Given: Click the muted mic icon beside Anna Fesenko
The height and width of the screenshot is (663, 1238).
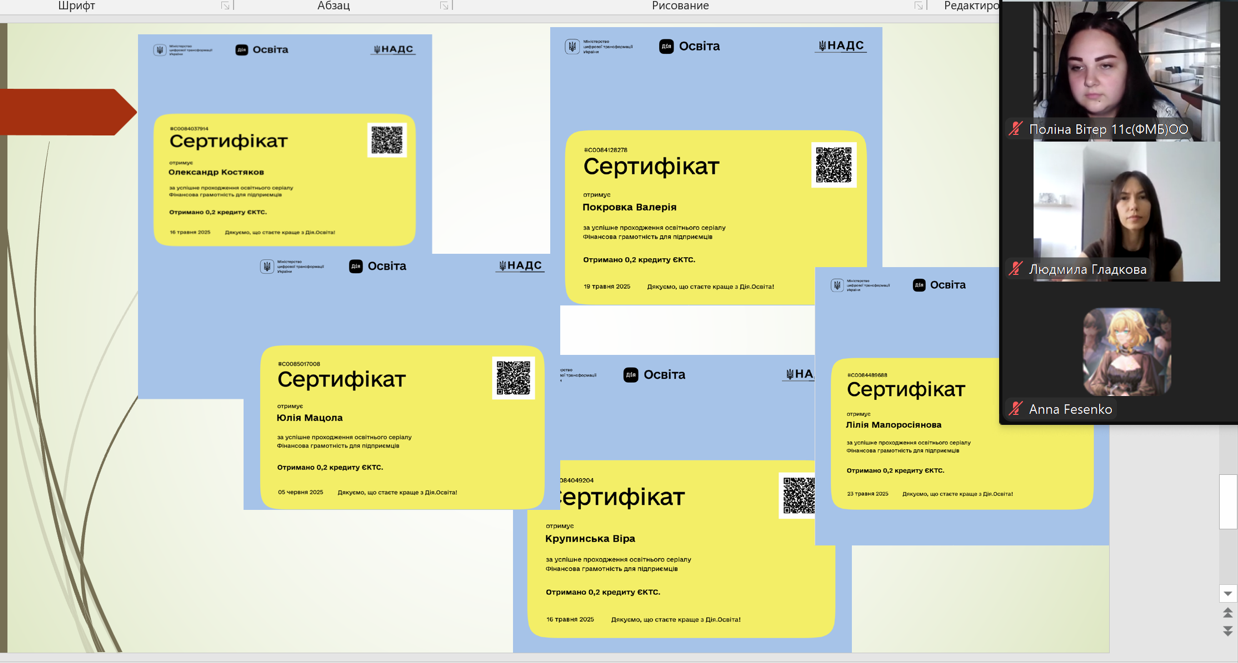Looking at the screenshot, I should coord(1016,409).
